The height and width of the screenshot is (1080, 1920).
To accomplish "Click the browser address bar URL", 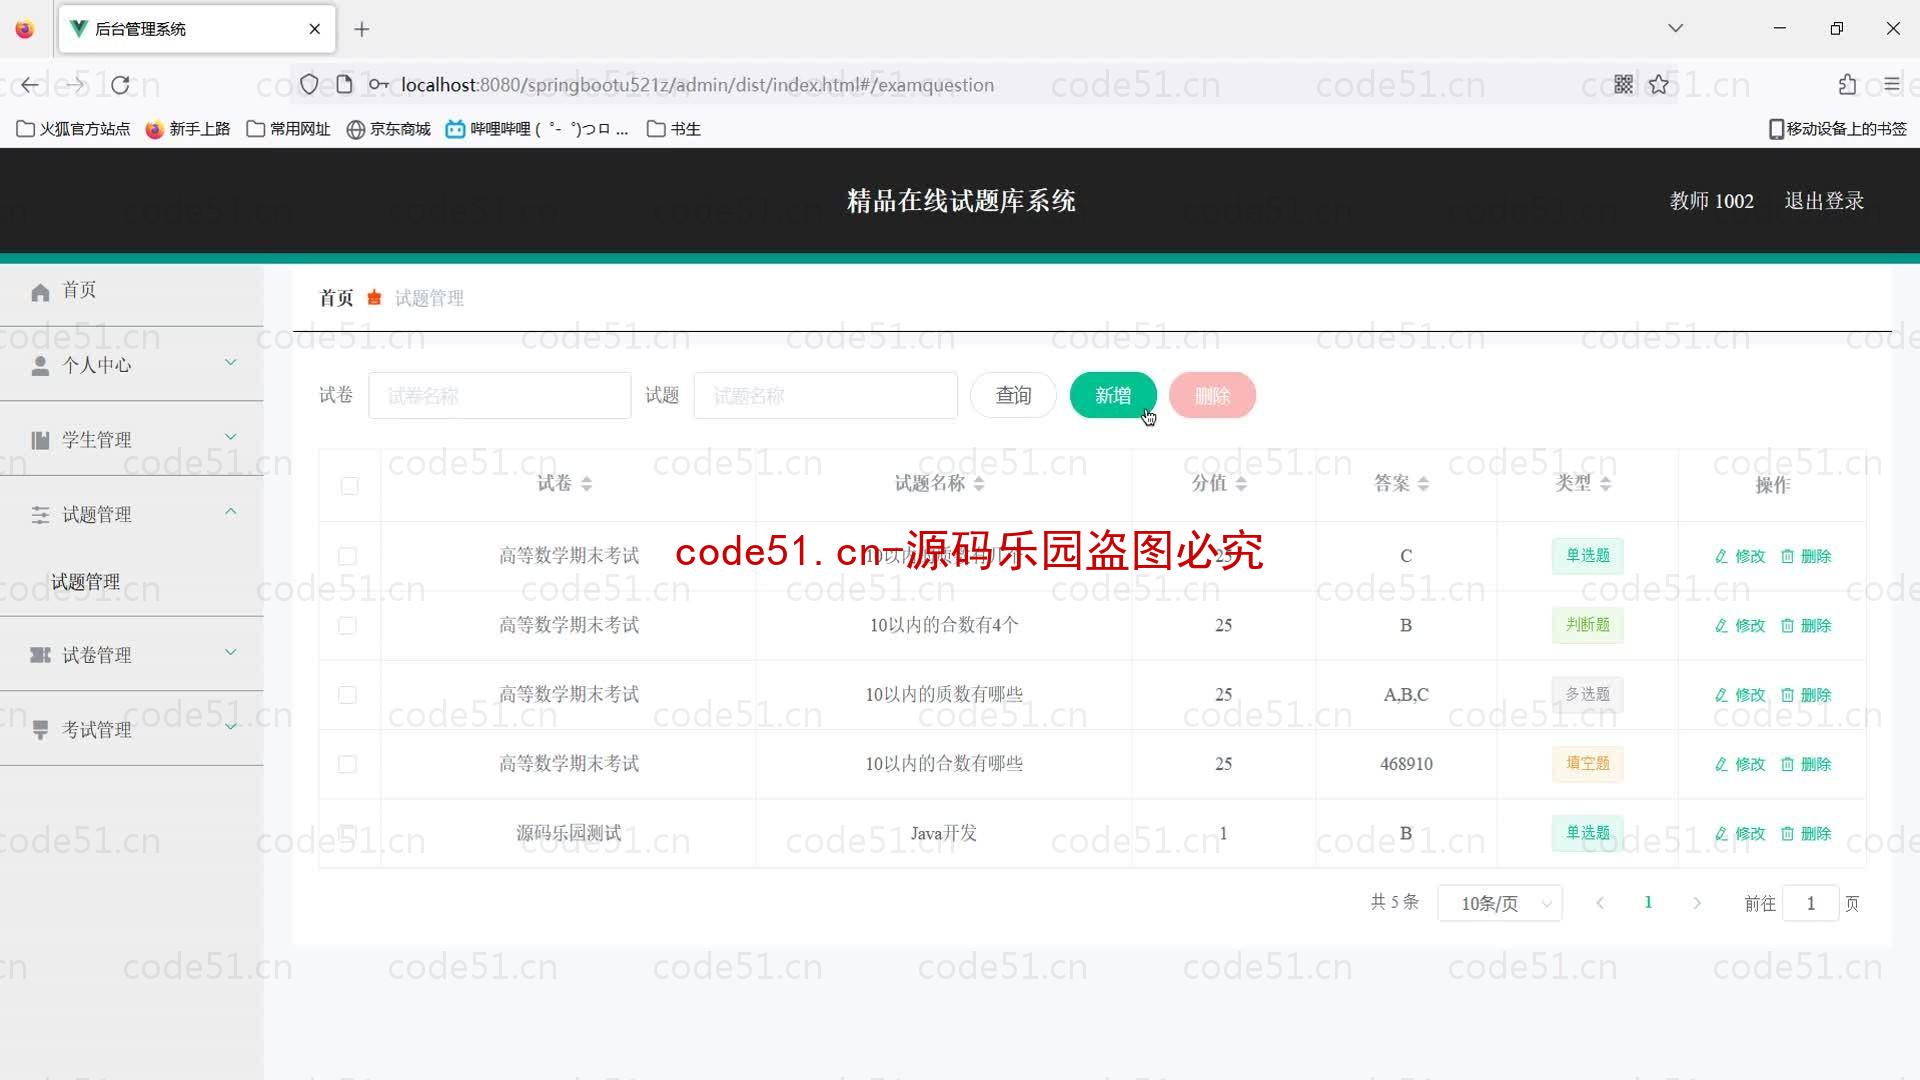I will (697, 85).
